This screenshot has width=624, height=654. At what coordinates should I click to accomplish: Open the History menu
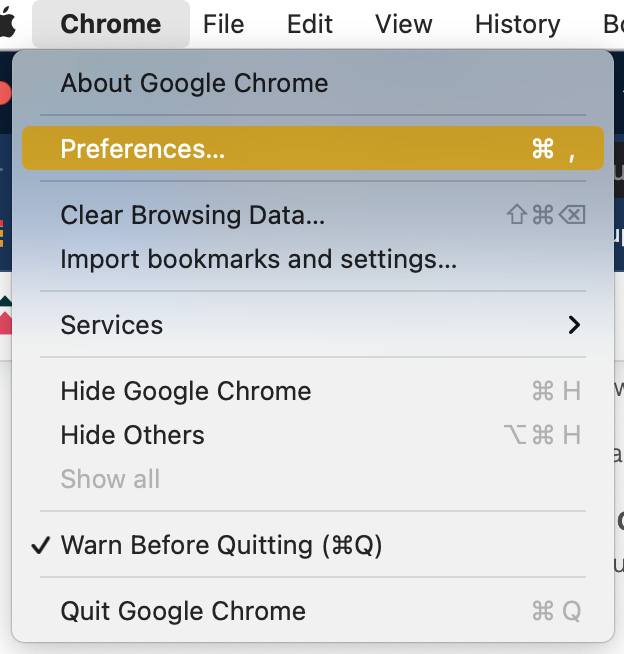[518, 24]
